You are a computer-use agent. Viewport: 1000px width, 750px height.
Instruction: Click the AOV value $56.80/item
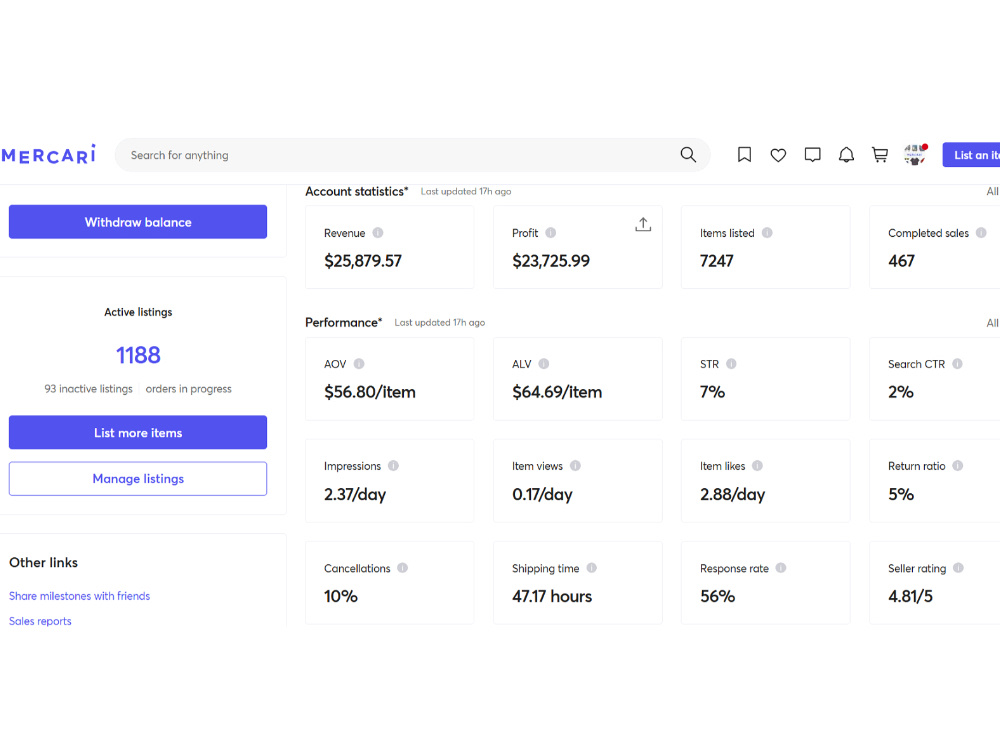370,392
